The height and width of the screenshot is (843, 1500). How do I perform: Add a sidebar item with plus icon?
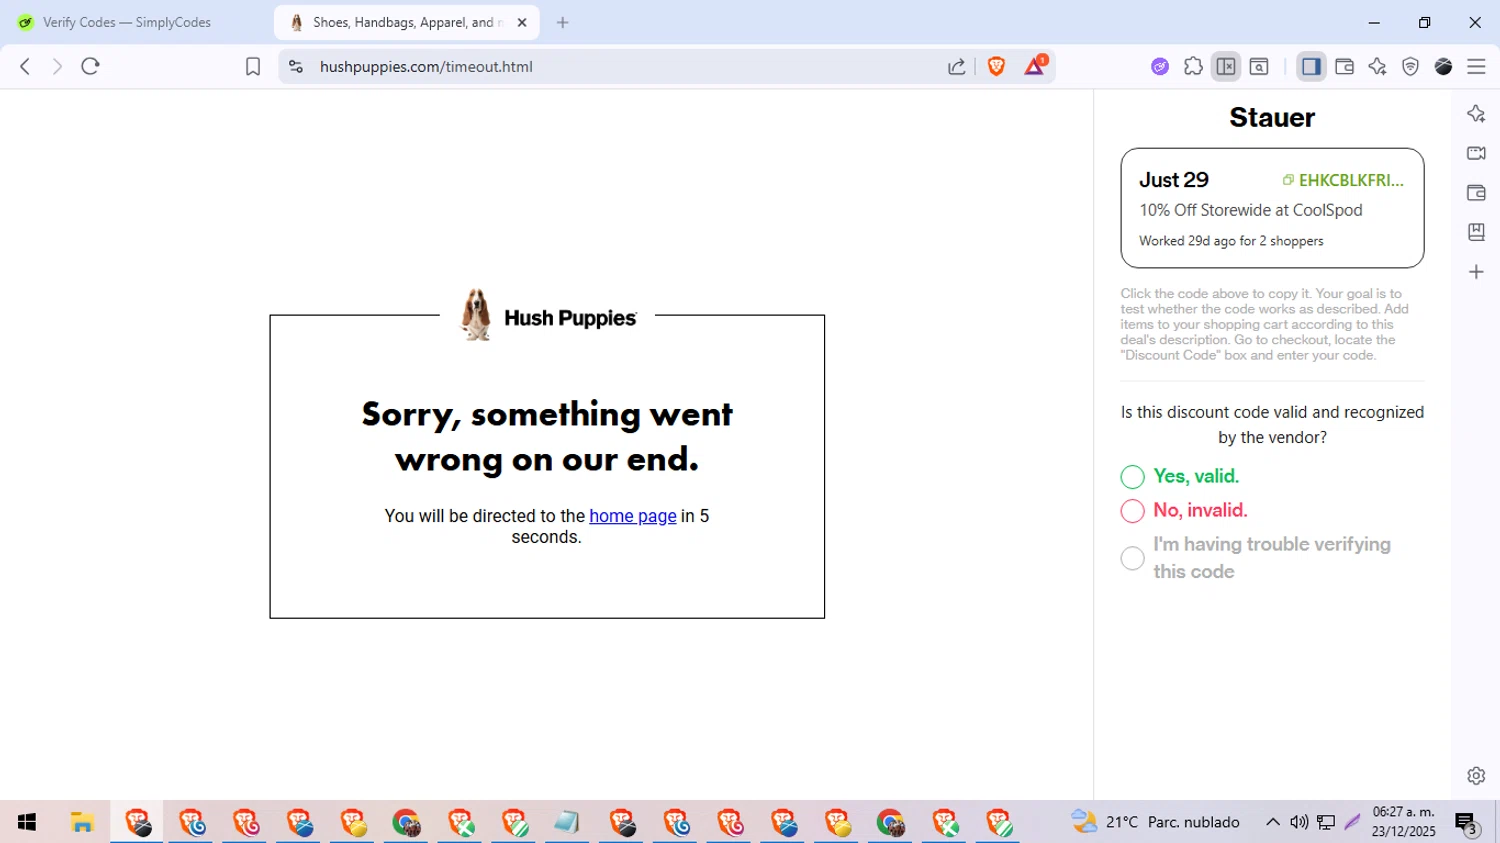[x=1476, y=272]
